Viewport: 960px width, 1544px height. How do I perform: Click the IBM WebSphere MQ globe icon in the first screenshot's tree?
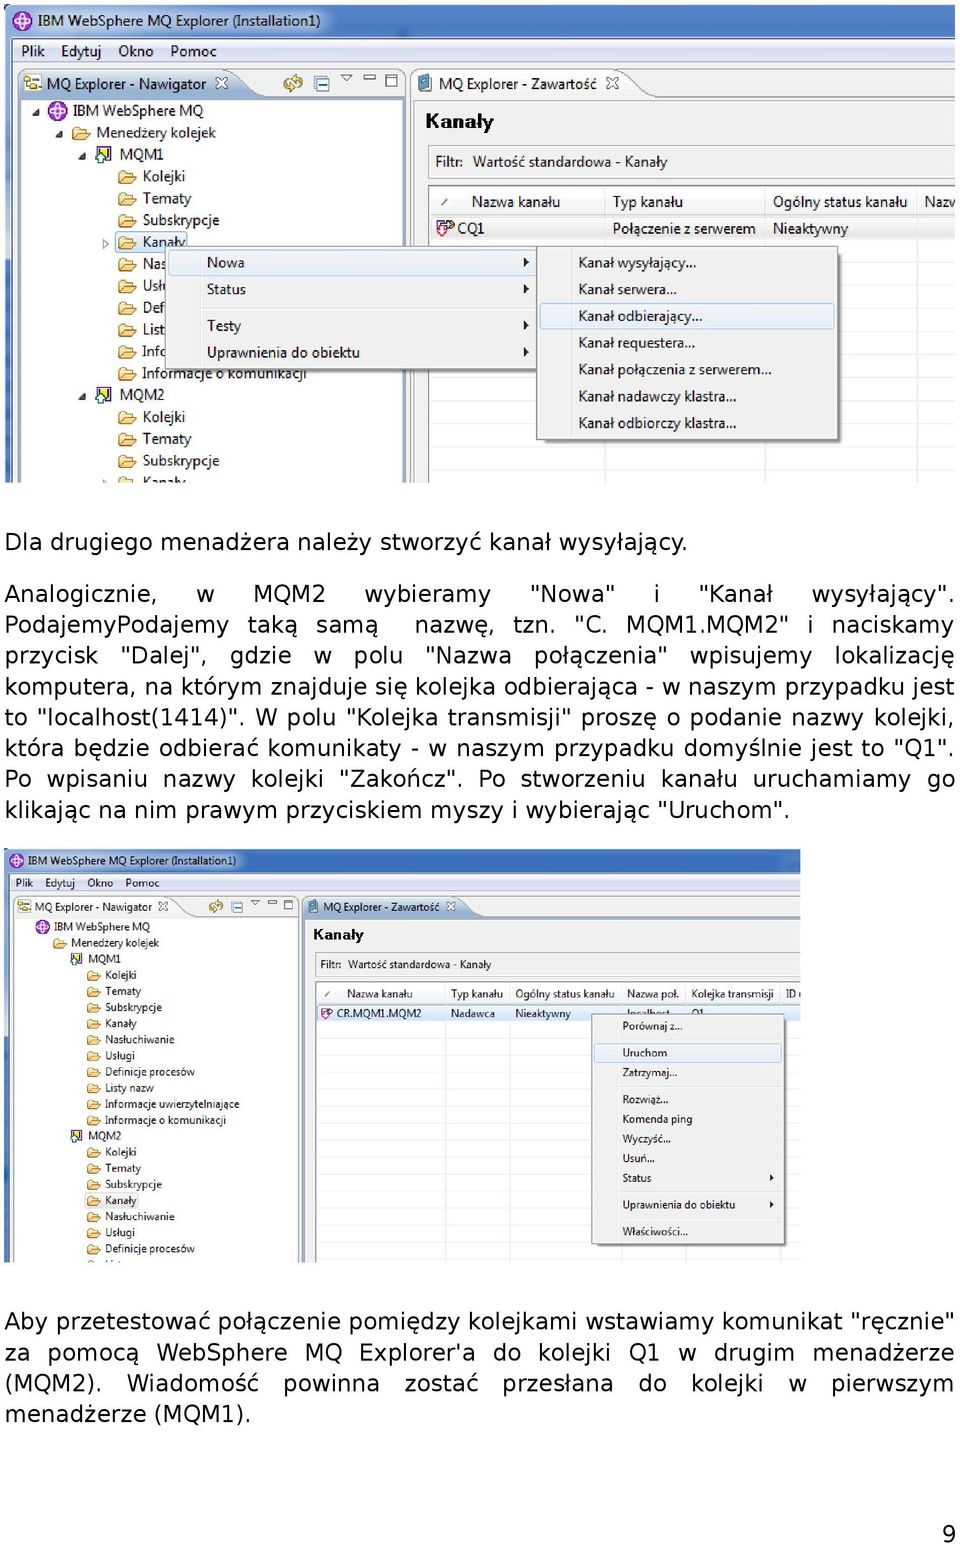[x=58, y=110]
